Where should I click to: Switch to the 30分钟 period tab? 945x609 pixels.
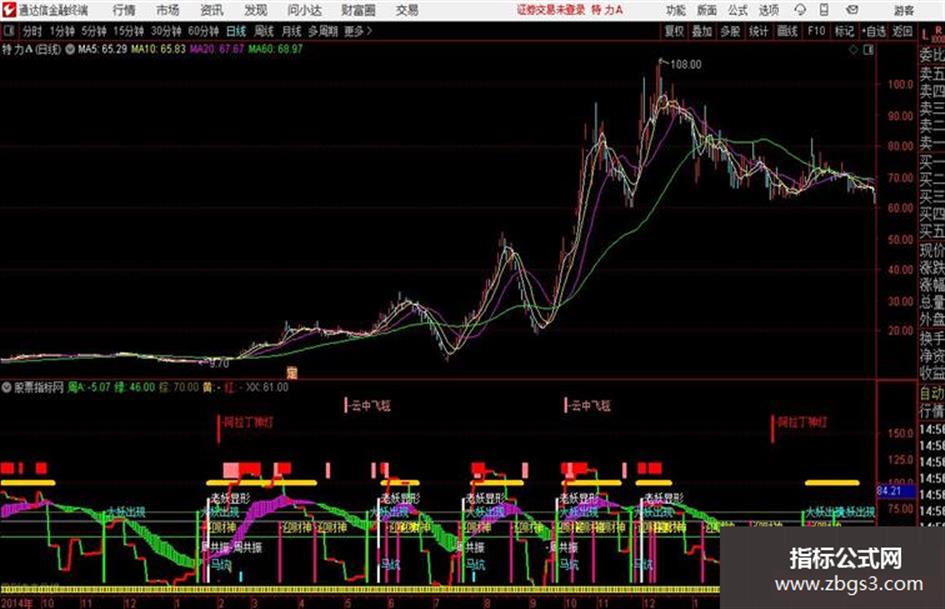[x=166, y=31]
